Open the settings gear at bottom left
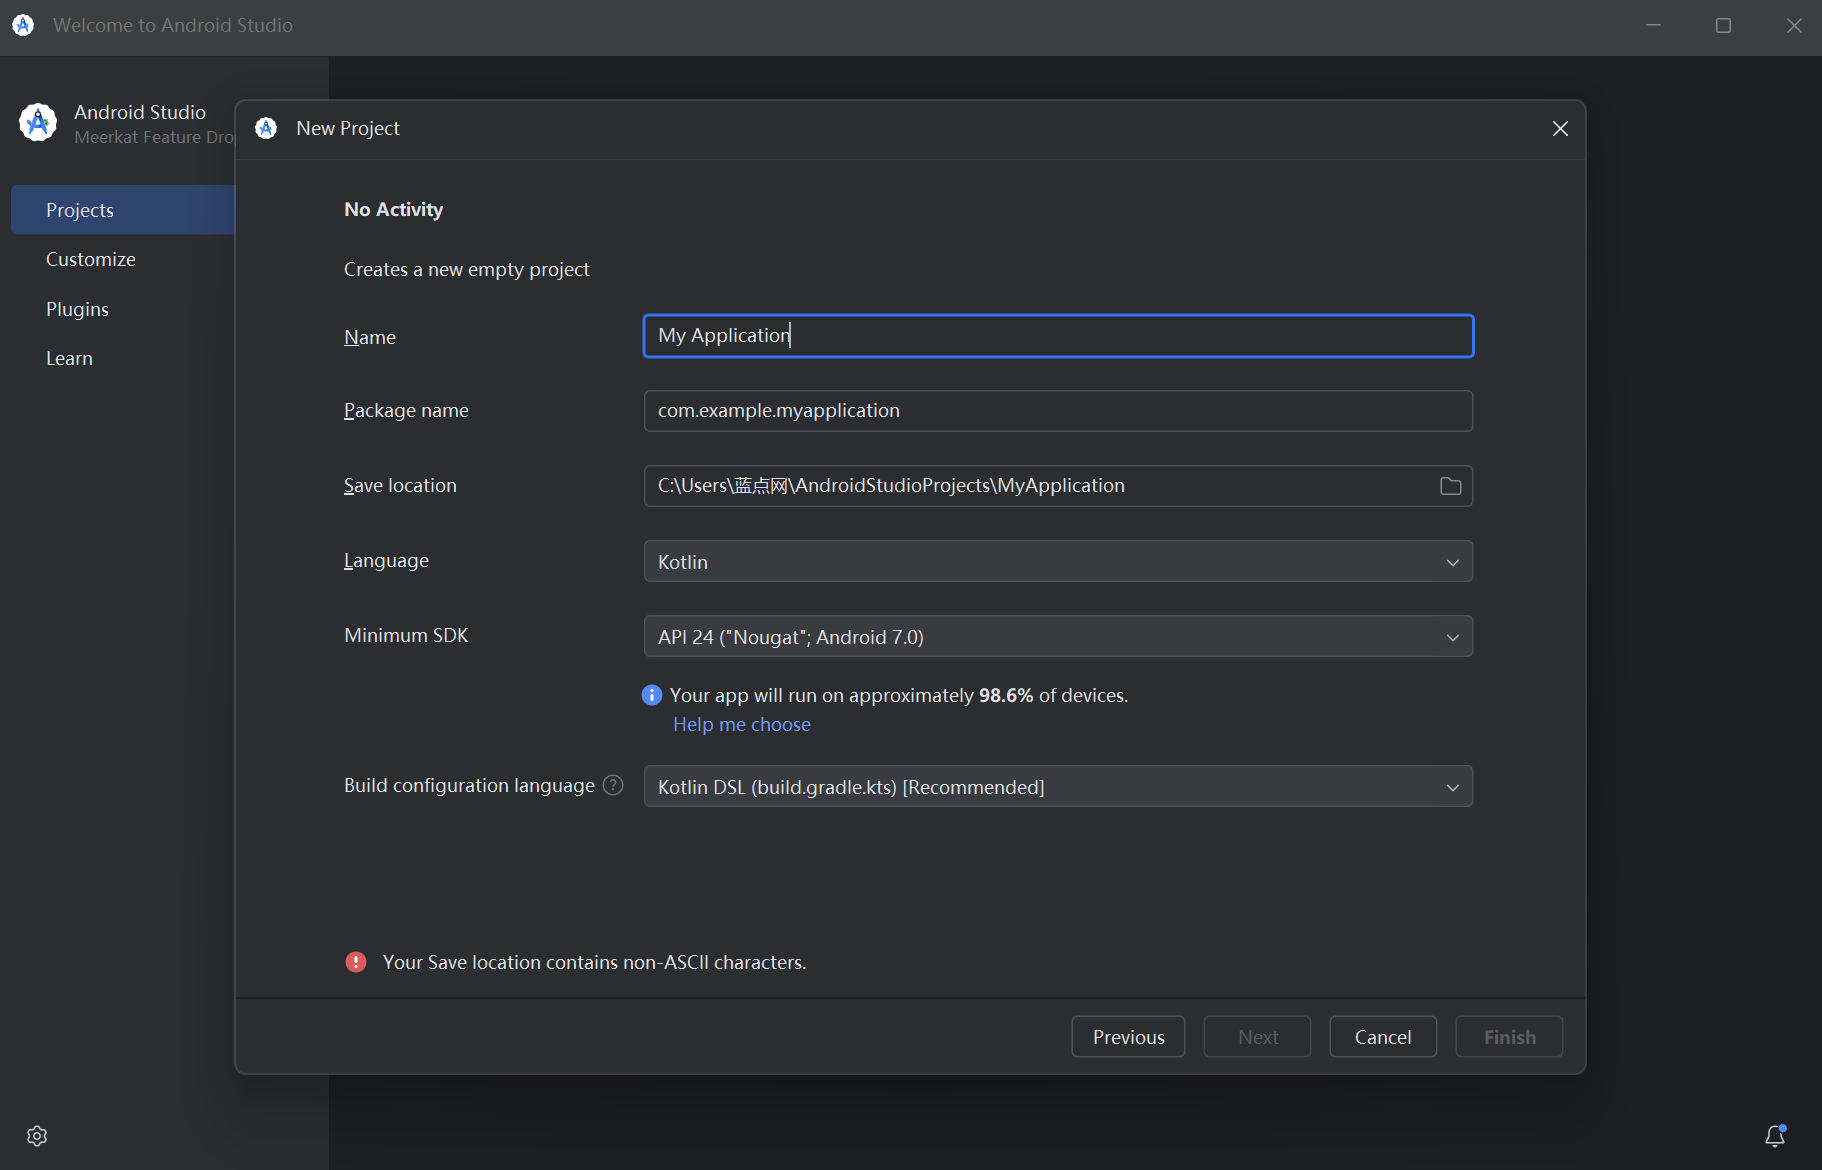1822x1170 pixels. pyautogui.click(x=37, y=1136)
